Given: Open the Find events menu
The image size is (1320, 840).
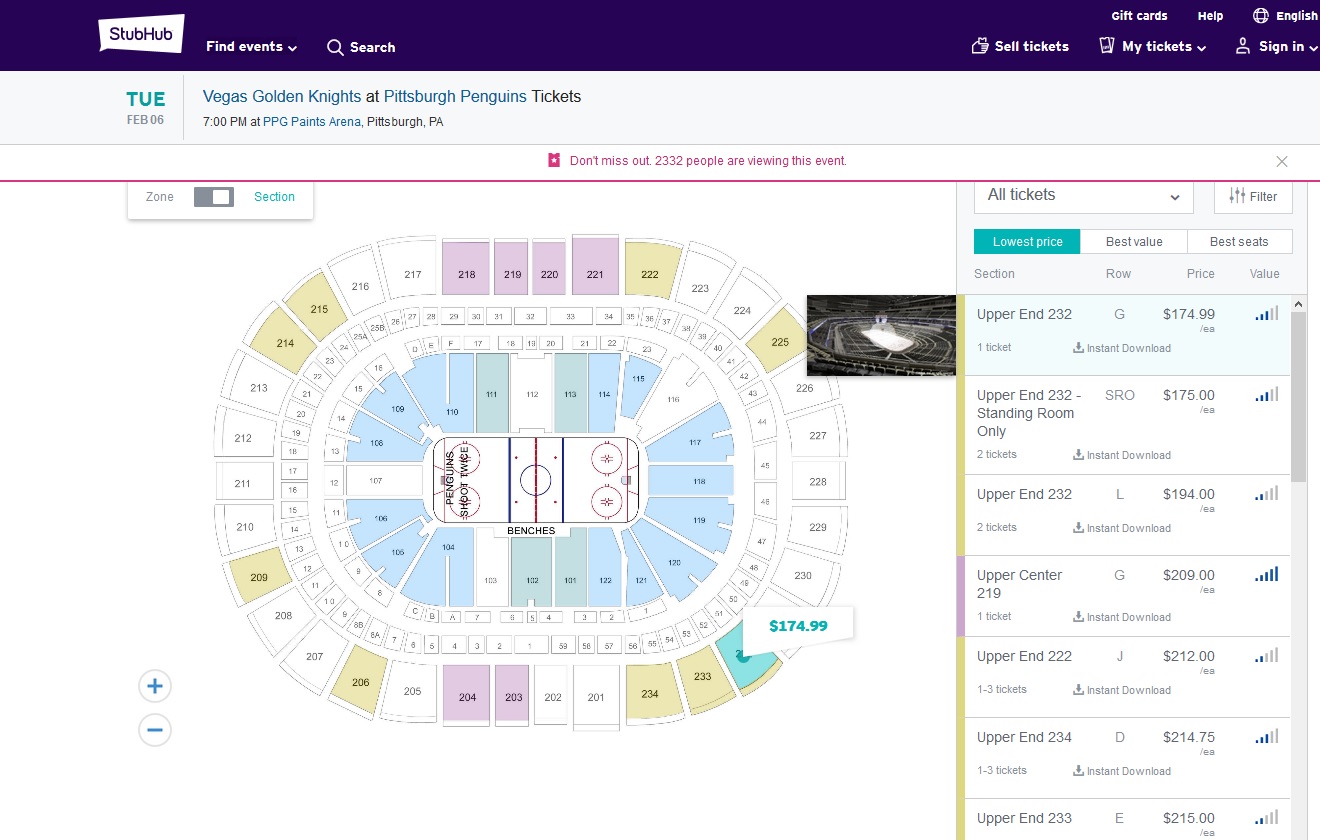Looking at the screenshot, I should pyautogui.click(x=251, y=47).
